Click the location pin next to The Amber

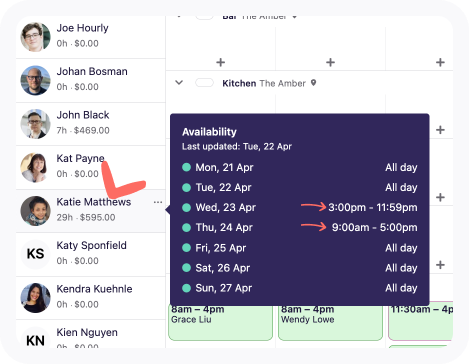pos(313,83)
